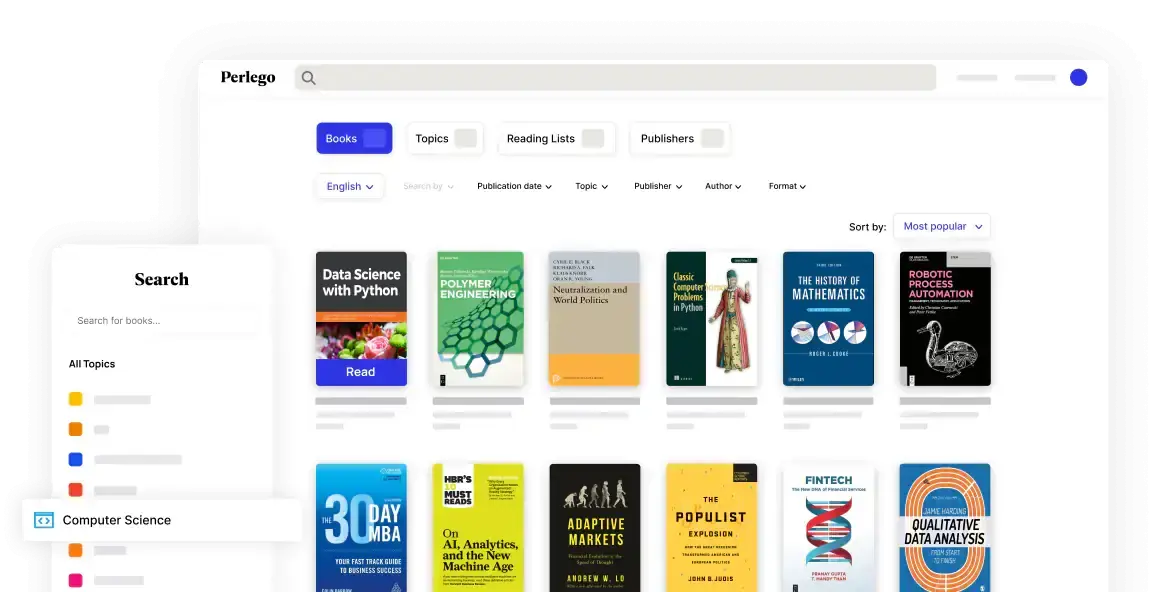The height and width of the screenshot is (592, 1169).
Task: Expand the Publication date filter
Action: pyautogui.click(x=514, y=186)
